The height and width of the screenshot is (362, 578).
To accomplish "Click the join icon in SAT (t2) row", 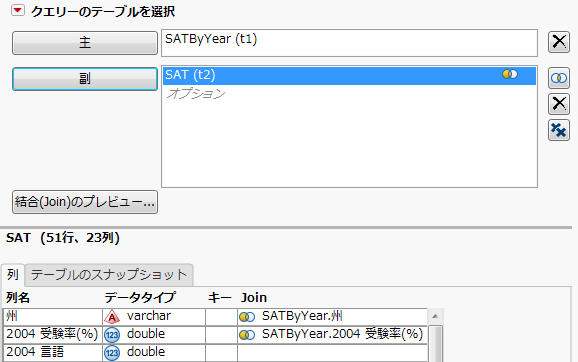I will (x=510, y=74).
